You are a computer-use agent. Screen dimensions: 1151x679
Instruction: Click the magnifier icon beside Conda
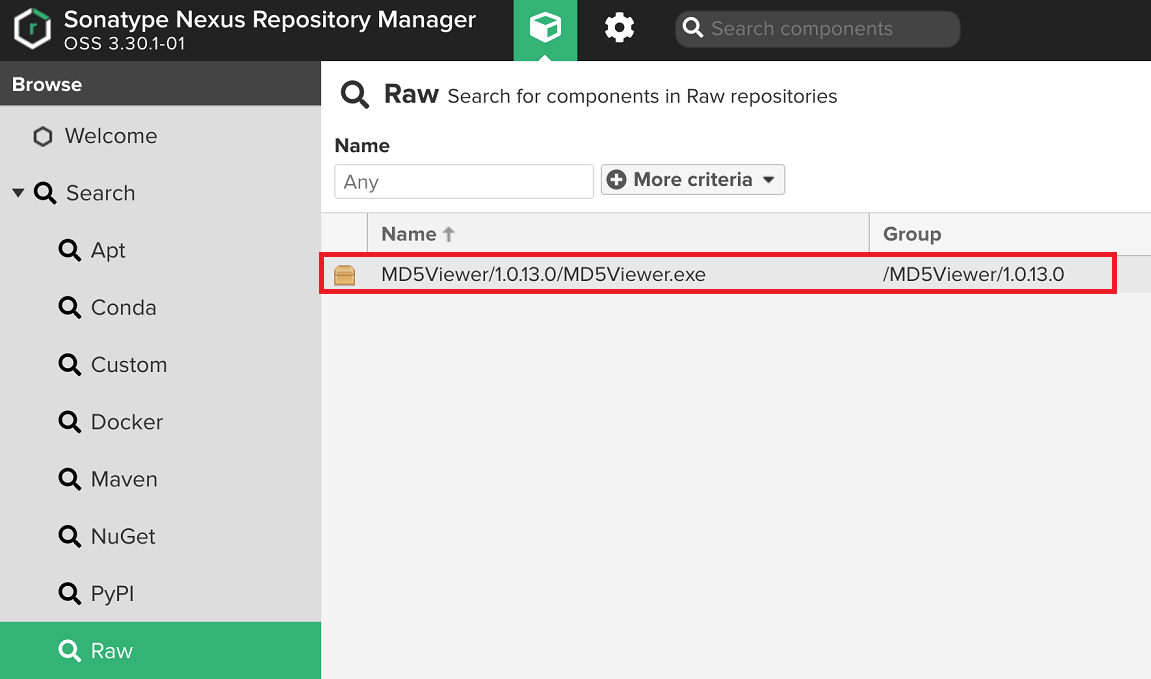[70, 308]
